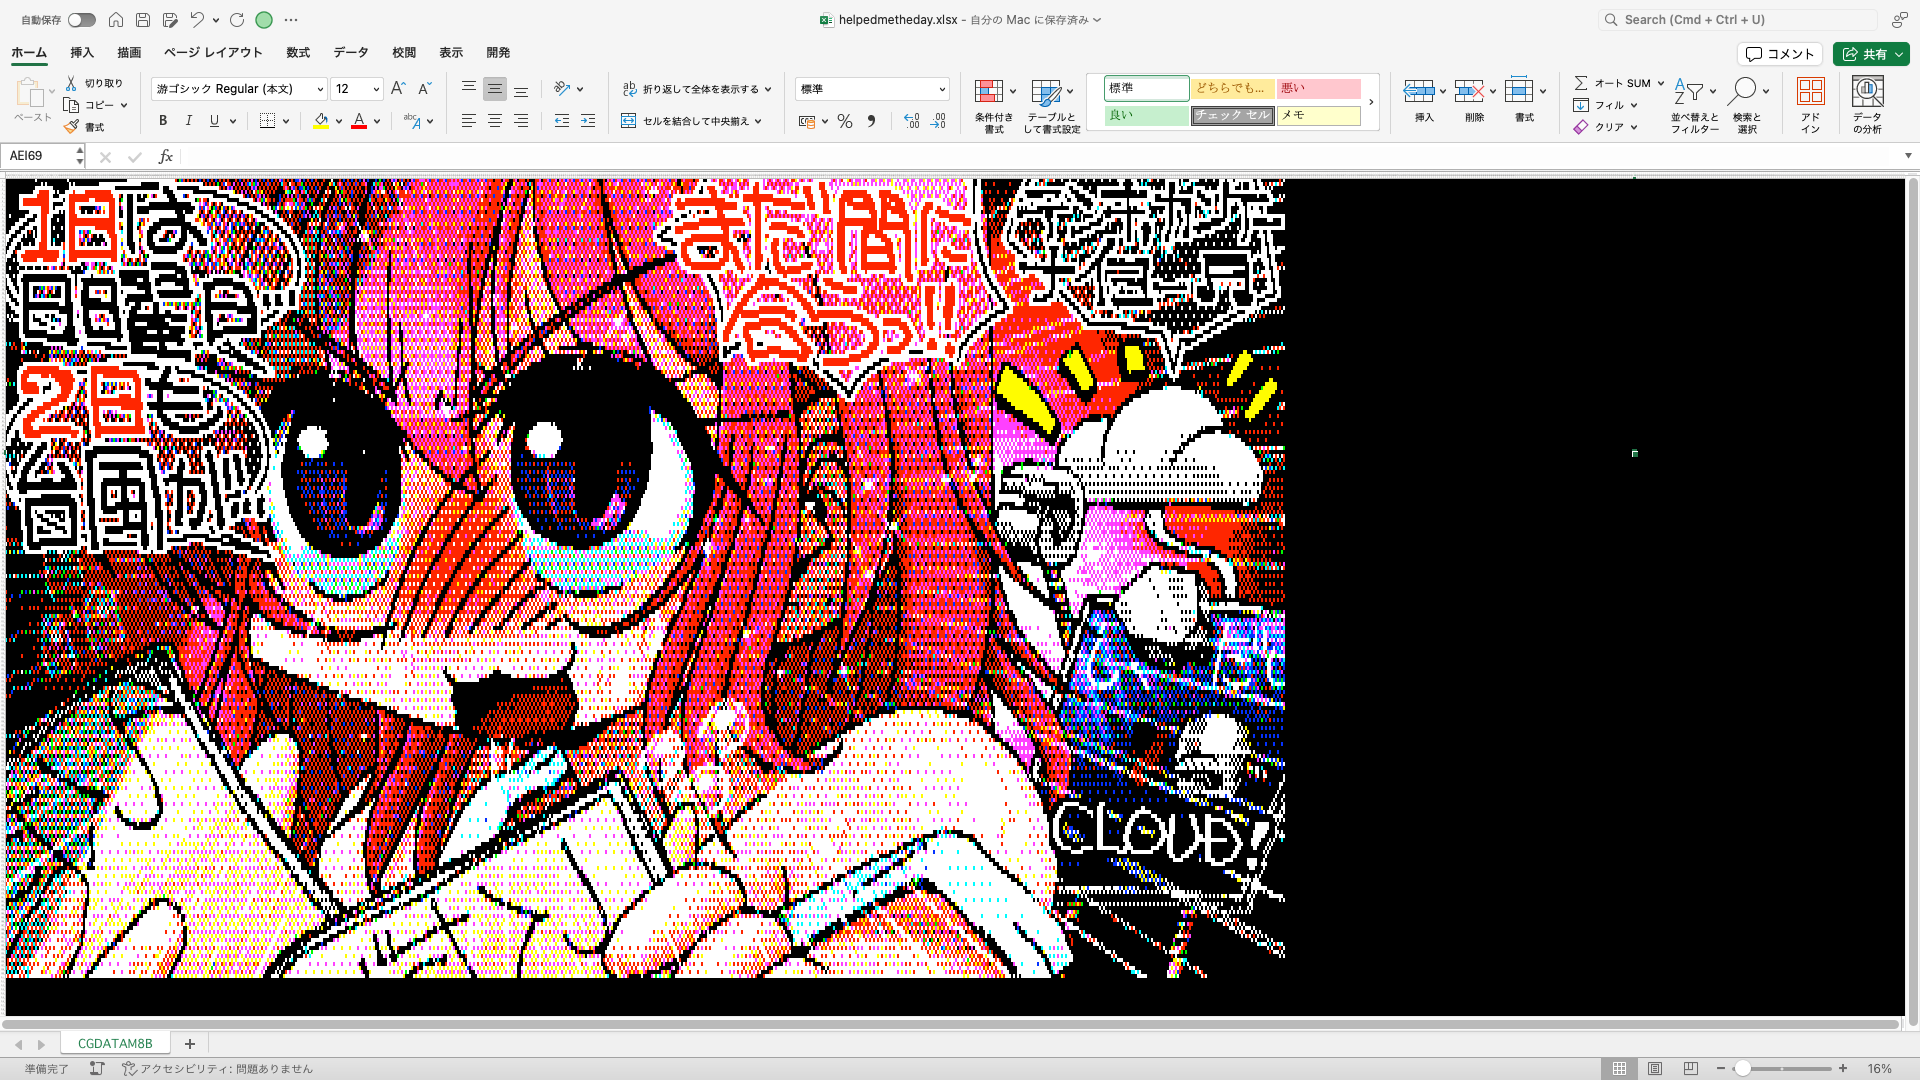1920x1080 pixels.
Task: Click the Borders icon
Action: tap(267, 121)
